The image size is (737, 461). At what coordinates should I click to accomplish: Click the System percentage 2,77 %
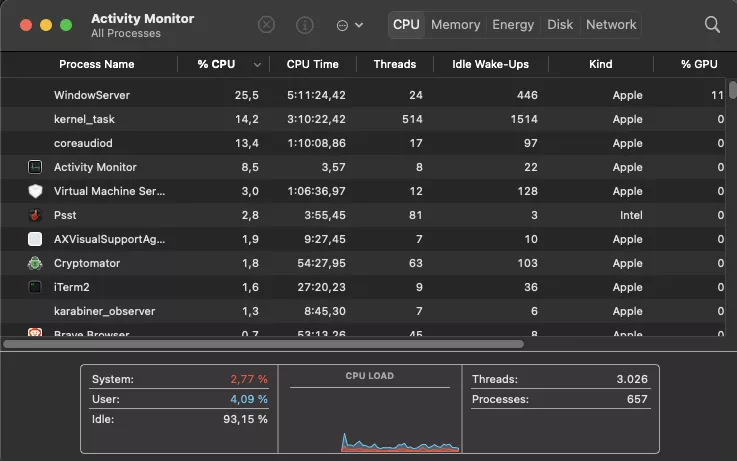[249, 379]
